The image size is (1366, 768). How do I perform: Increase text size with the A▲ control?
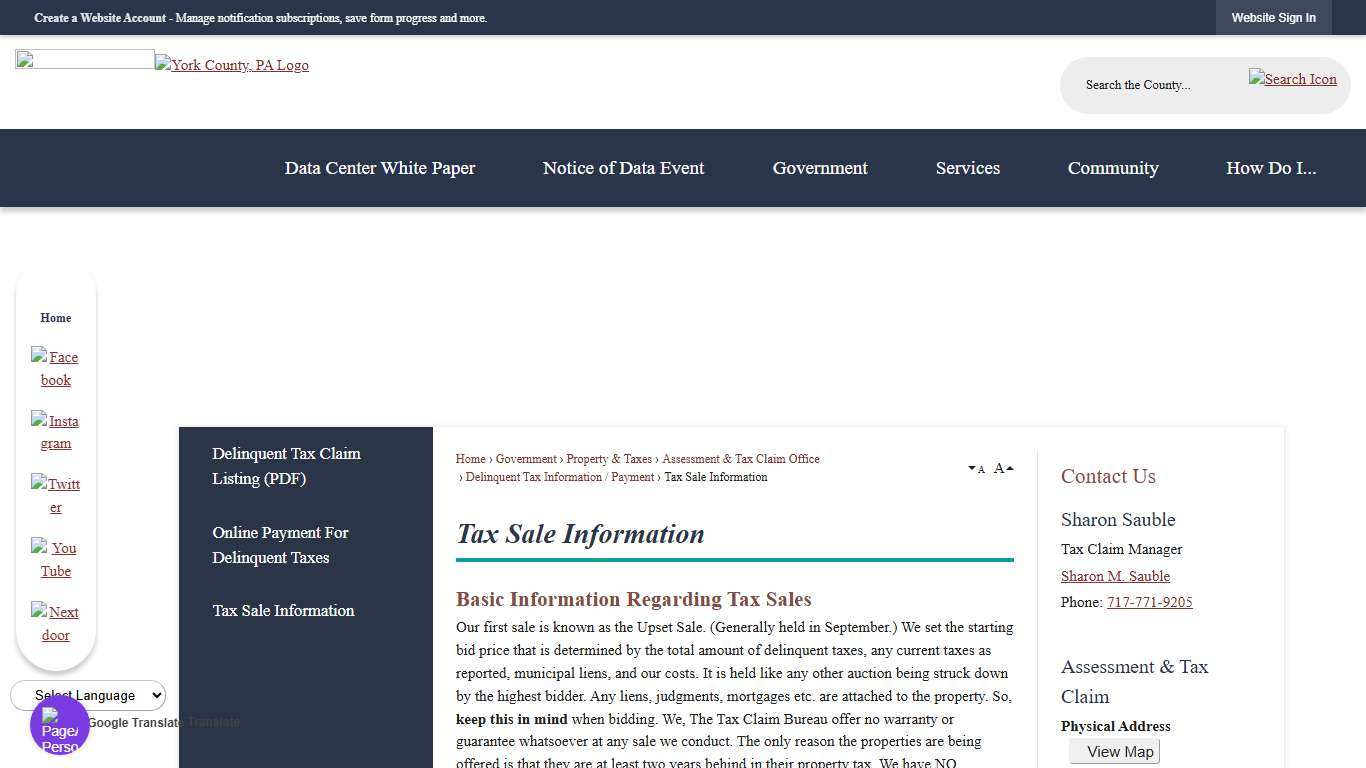pos(1001,468)
